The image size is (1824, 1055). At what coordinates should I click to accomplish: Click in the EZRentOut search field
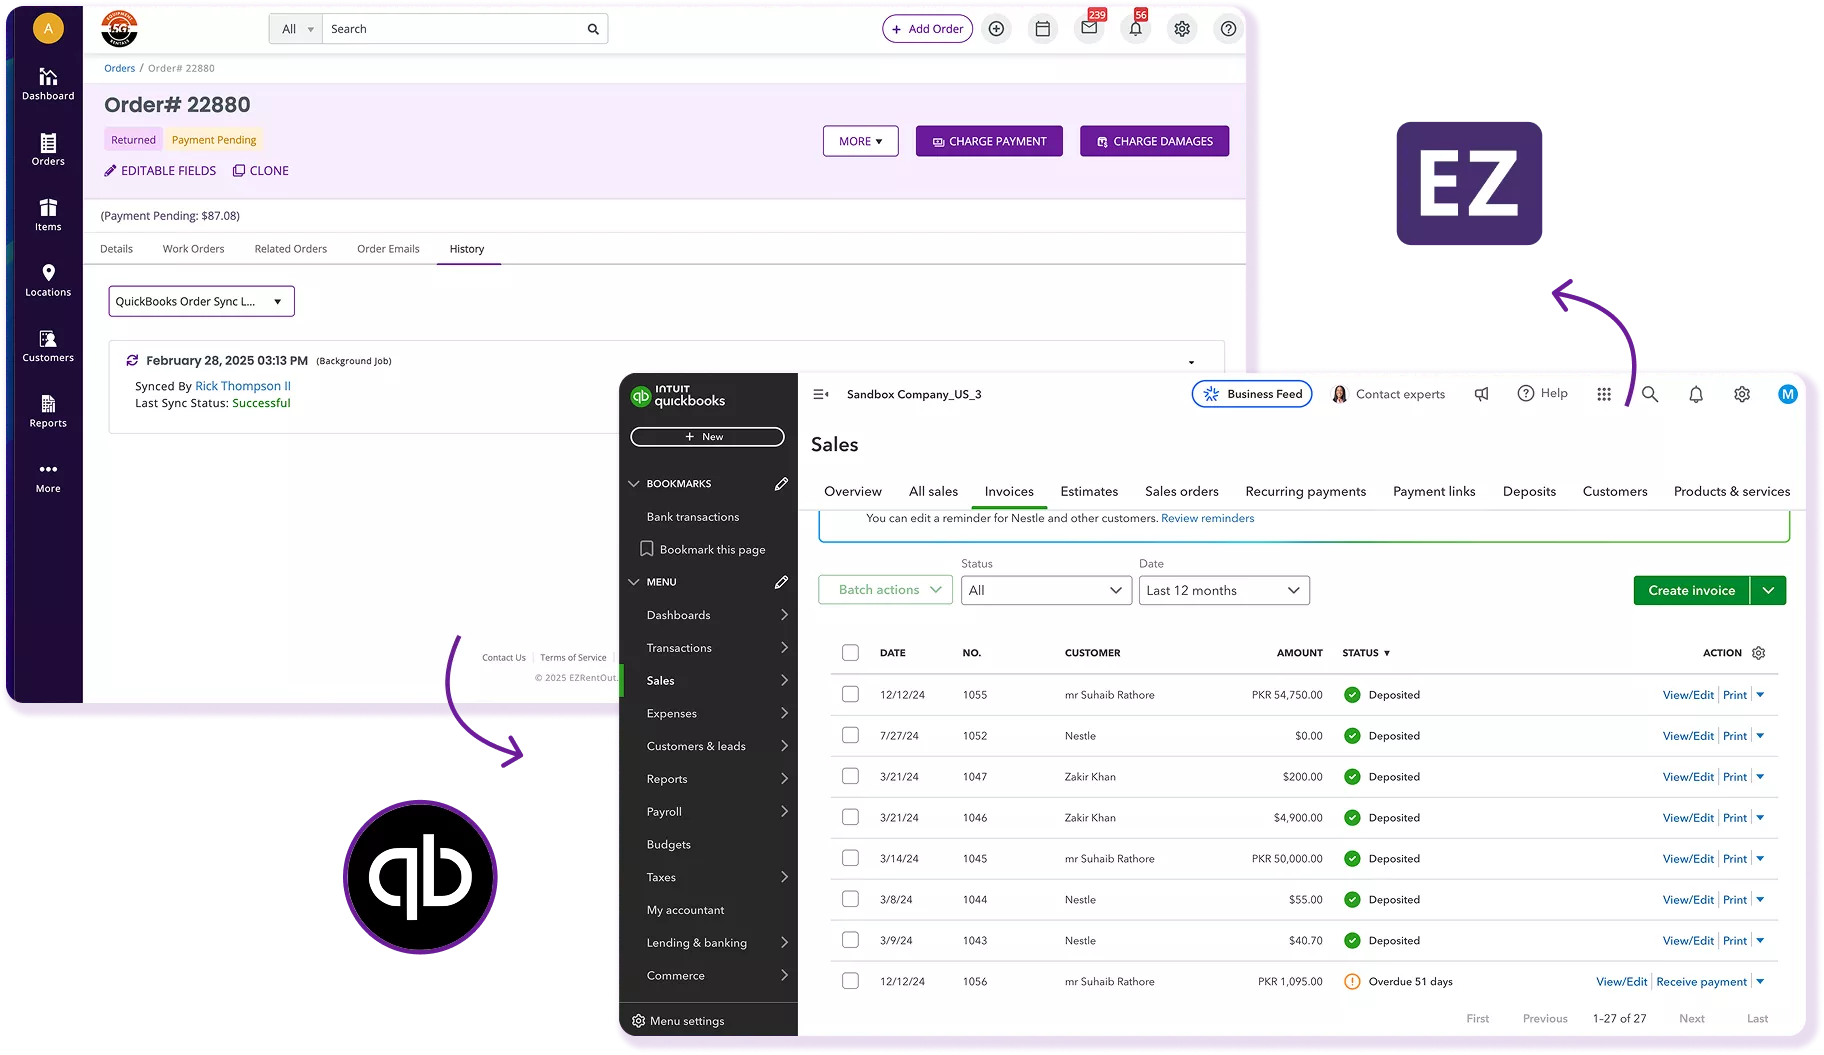[455, 29]
